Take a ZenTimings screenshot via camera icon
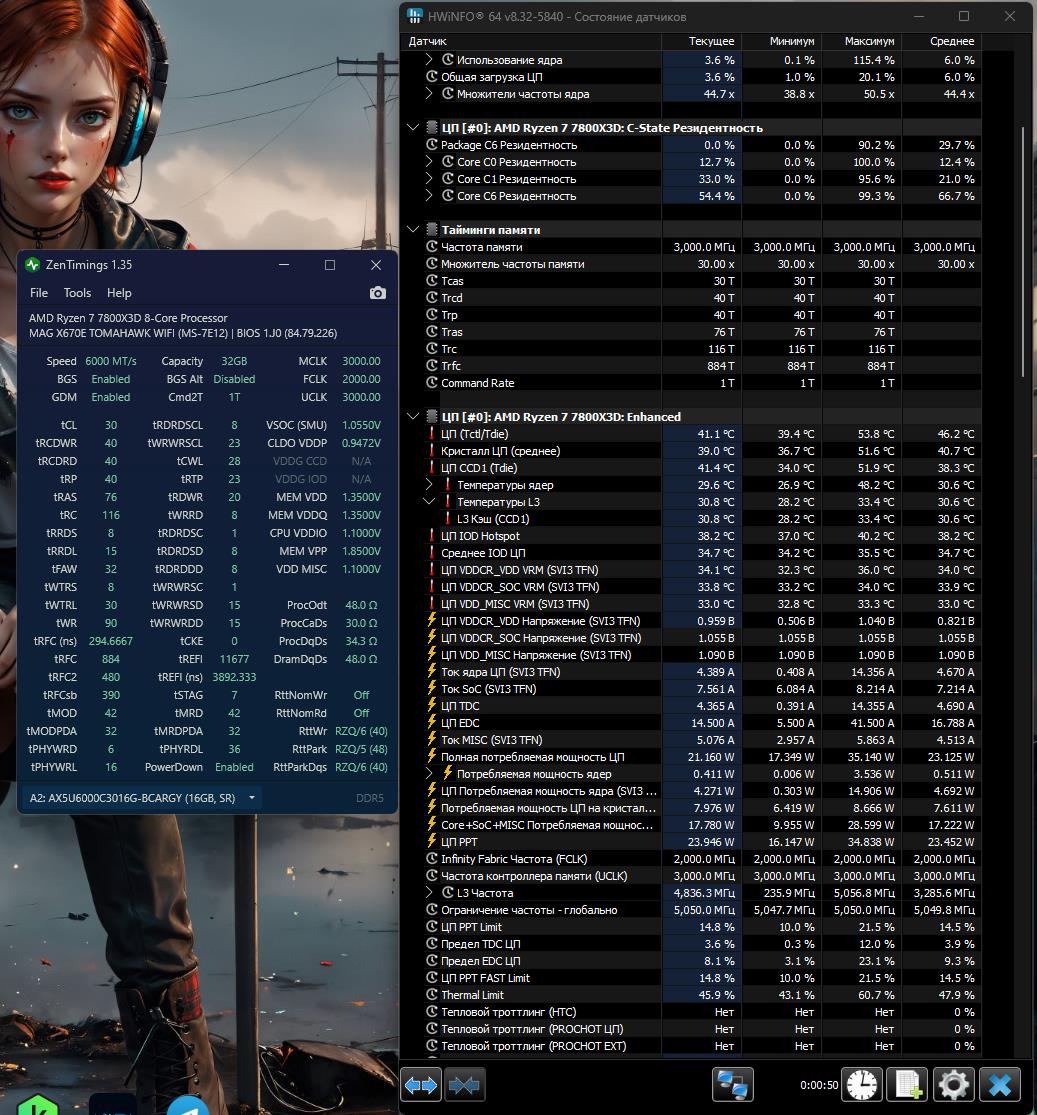The width and height of the screenshot is (1037, 1115). [378, 293]
